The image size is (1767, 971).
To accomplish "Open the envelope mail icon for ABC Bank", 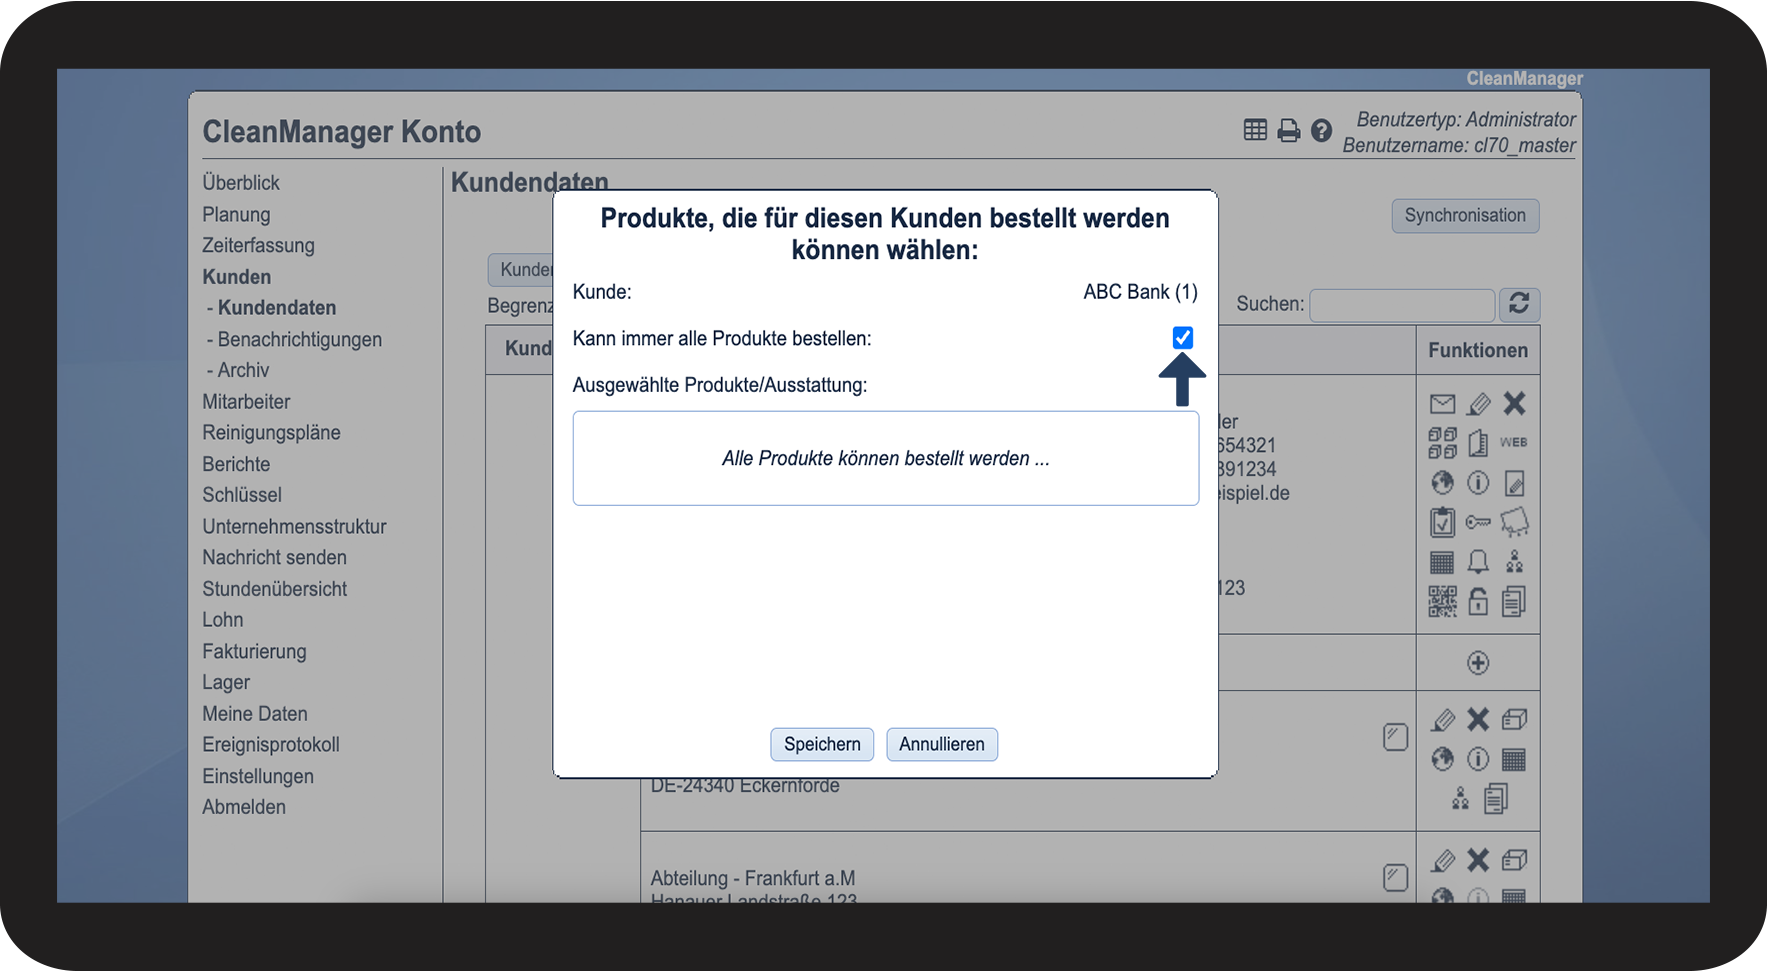I will [1442, 404].
